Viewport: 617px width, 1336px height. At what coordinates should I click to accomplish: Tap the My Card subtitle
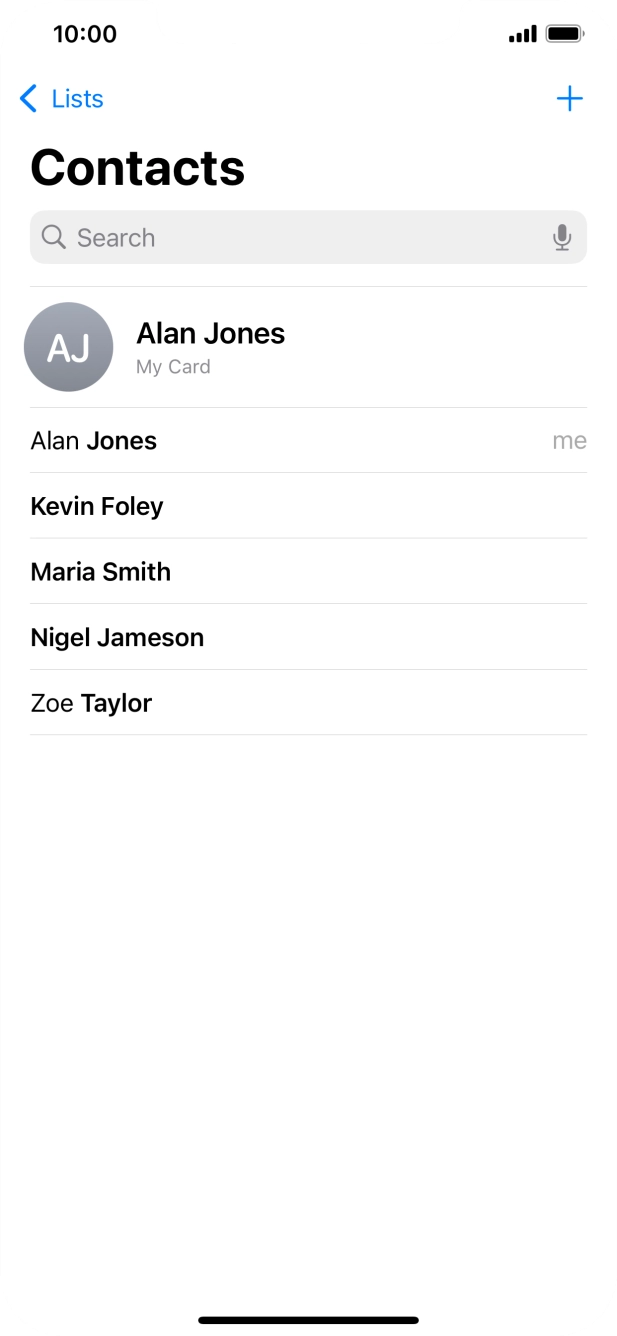coord(173,367)
